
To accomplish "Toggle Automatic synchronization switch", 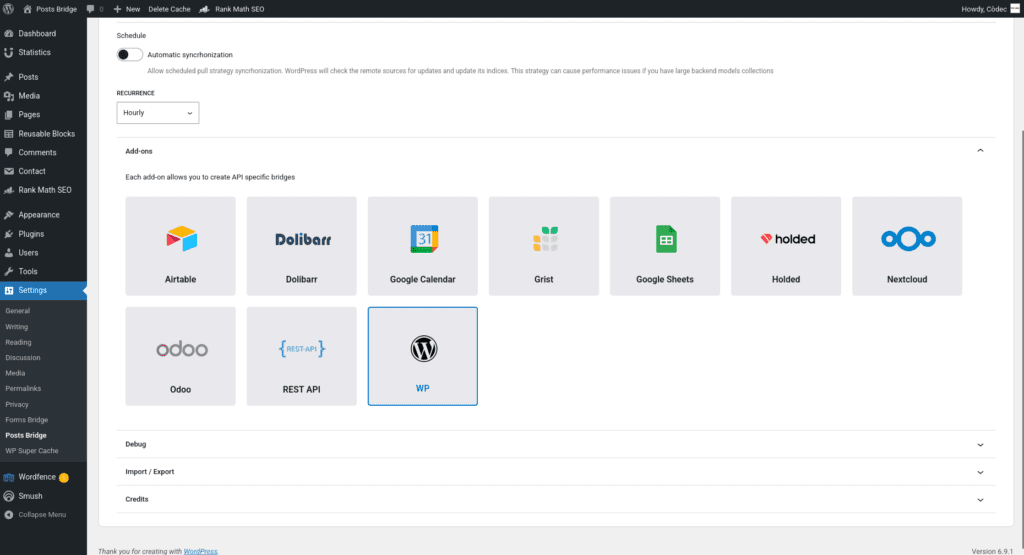I will point(129,55).
